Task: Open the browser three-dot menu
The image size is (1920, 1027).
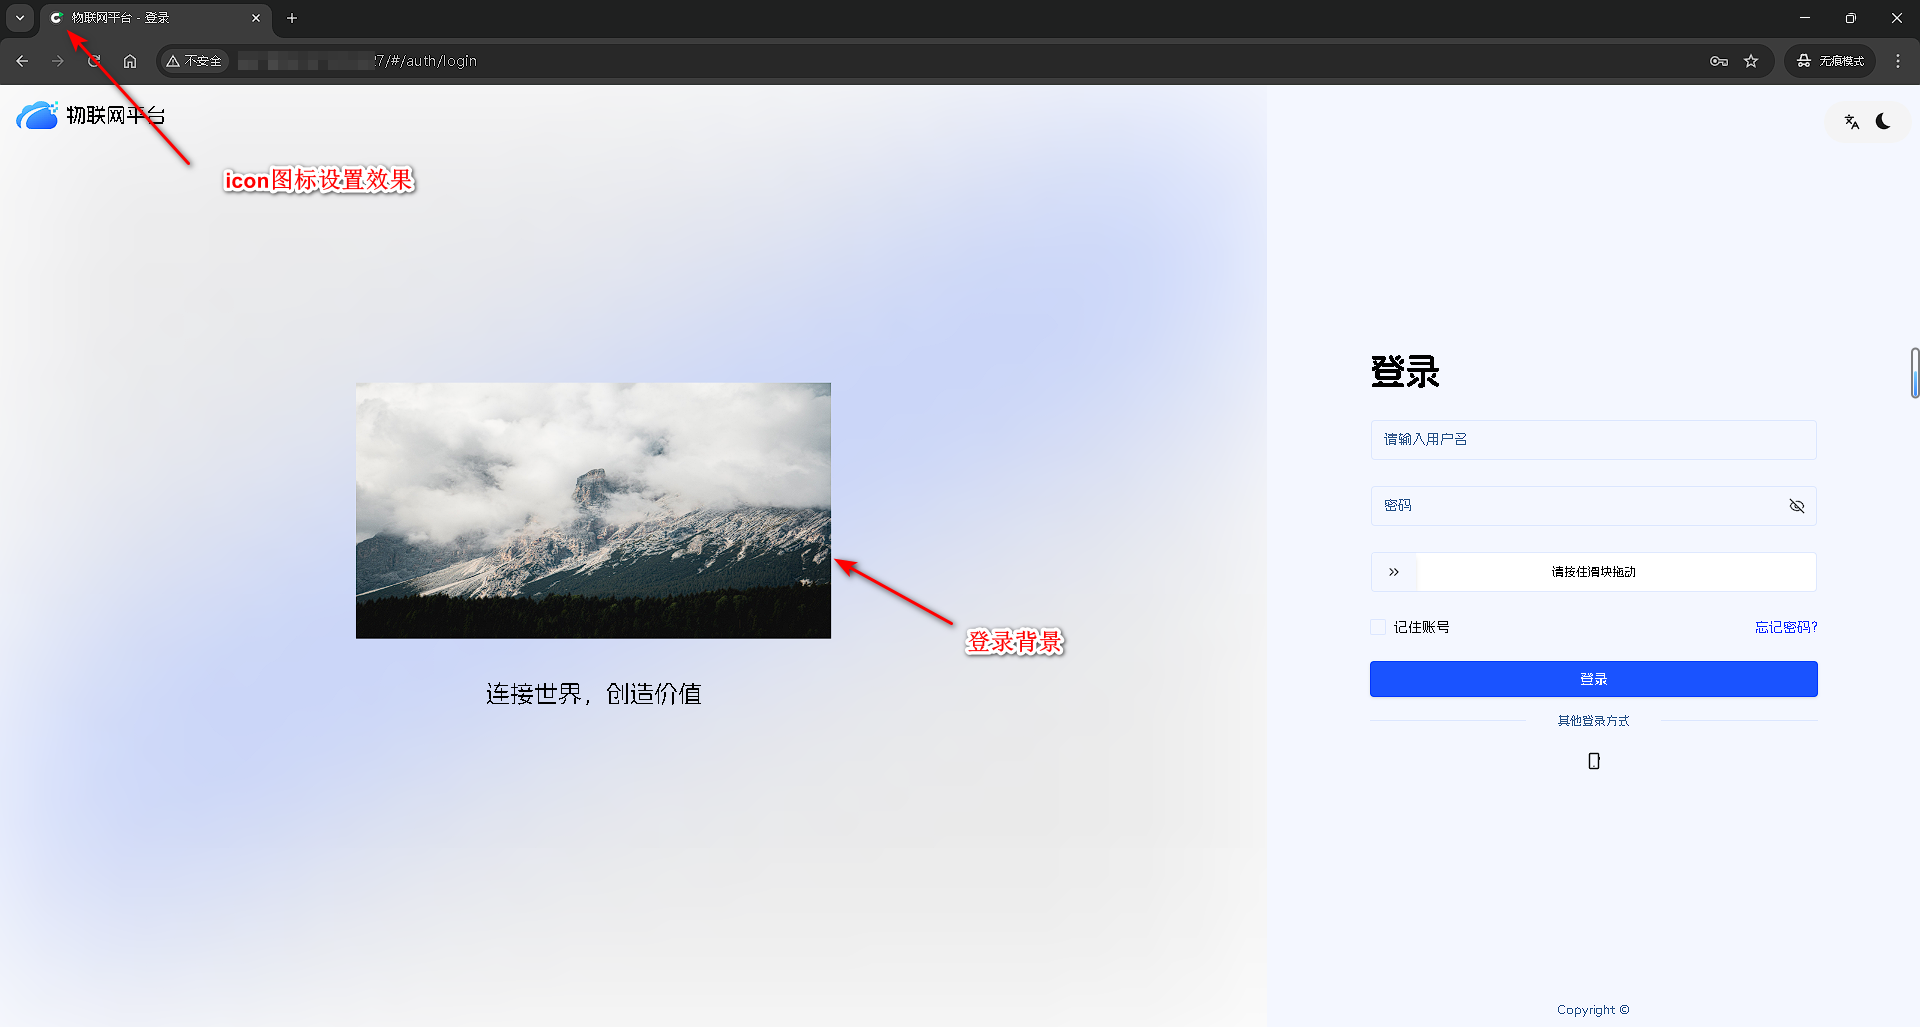Action: (x=1898, y=61)
